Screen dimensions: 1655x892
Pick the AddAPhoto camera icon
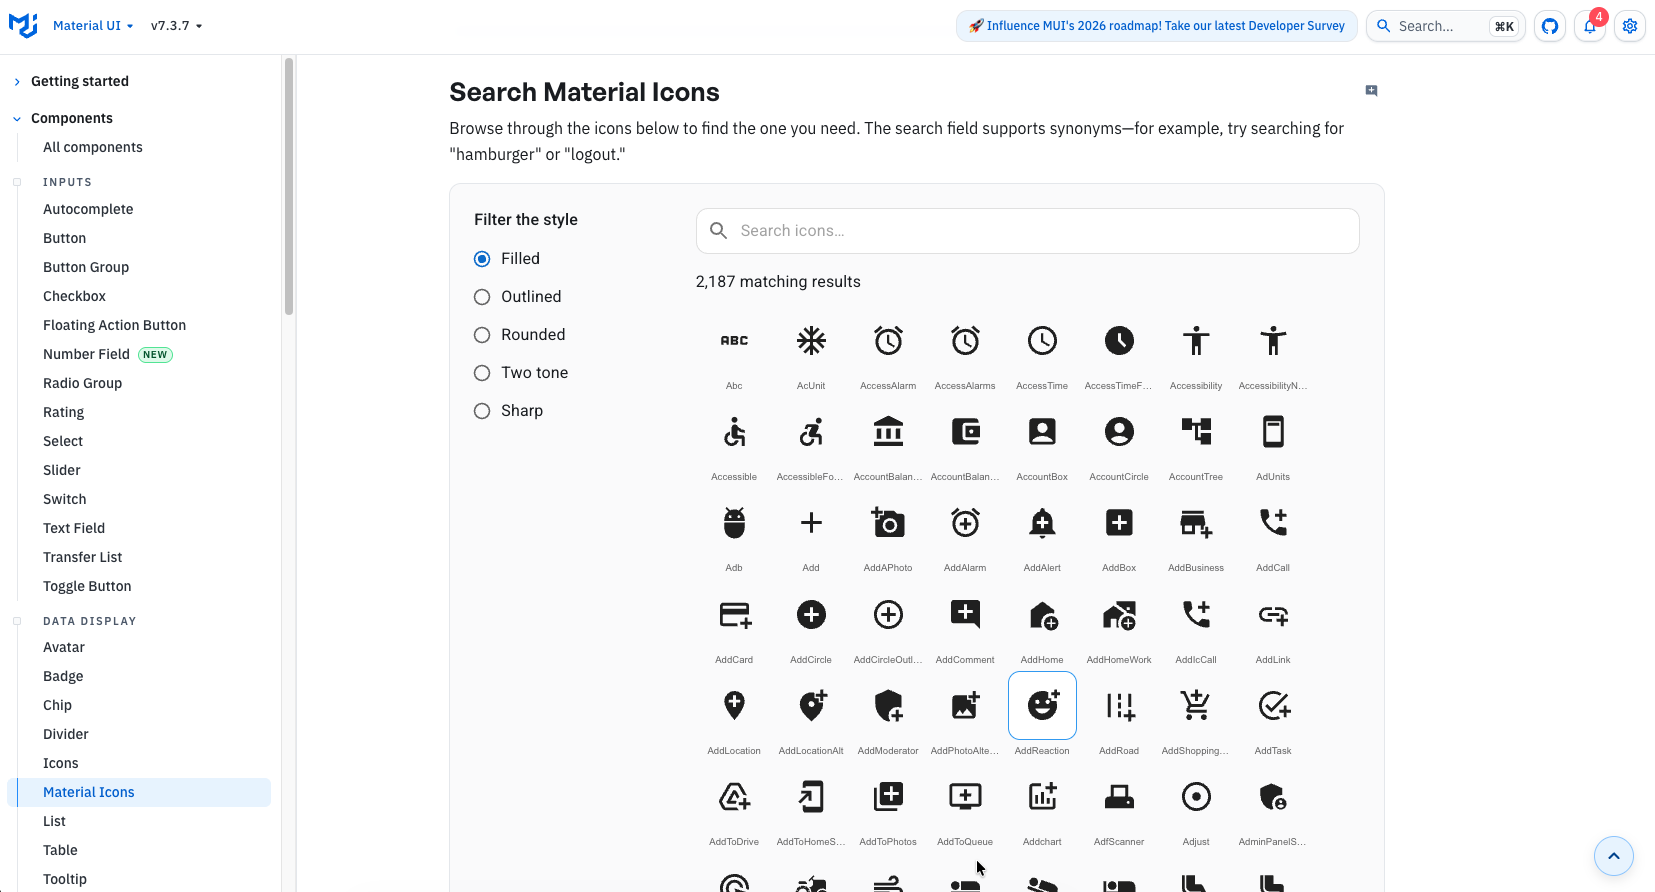click(x=888, y=523)
